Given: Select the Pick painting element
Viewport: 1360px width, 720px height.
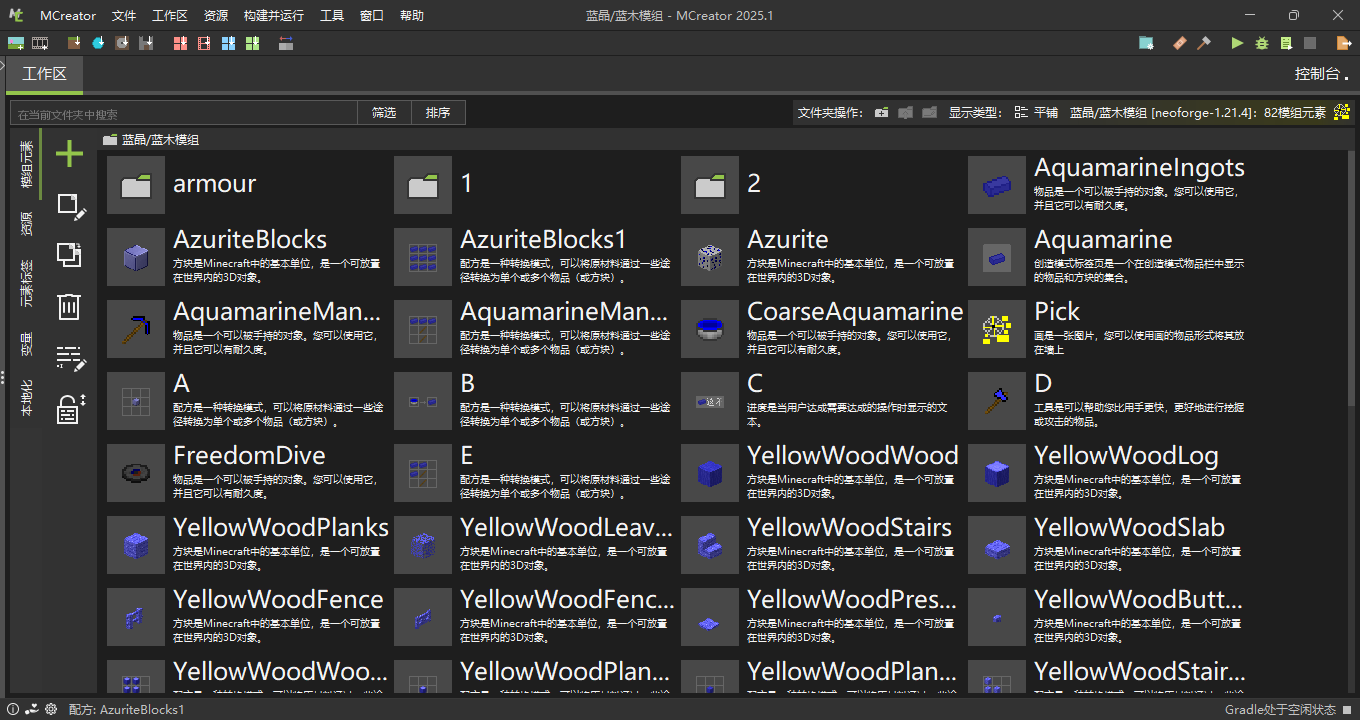Looking at the screenshot, I should pyautogui.click(x=1108, y=329).
